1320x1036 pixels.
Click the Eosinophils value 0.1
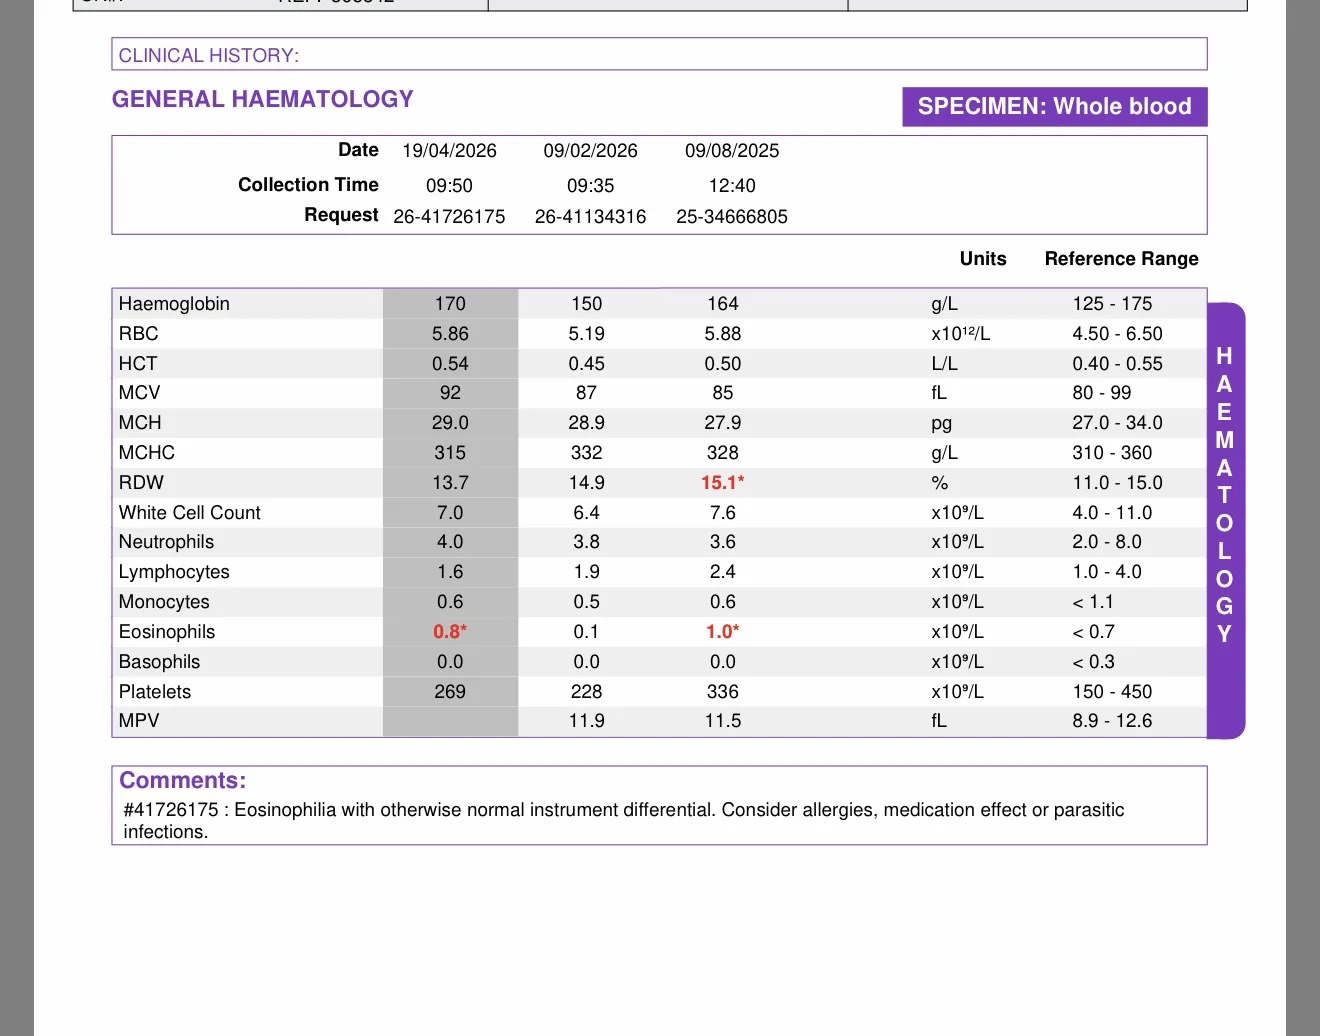[x=587, y=632]
